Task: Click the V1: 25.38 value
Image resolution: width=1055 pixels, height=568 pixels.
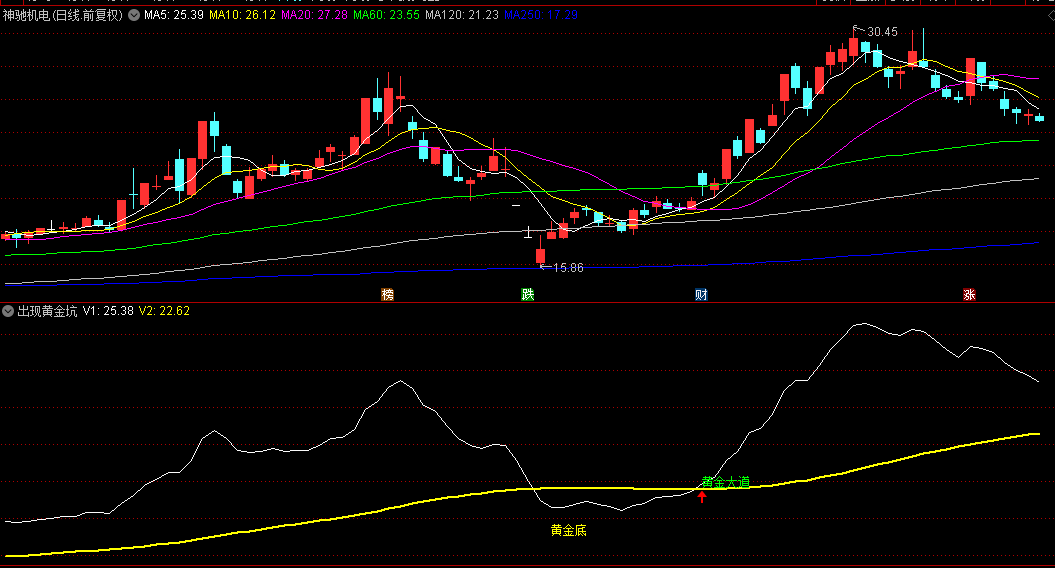Action: tap(108, 311)
